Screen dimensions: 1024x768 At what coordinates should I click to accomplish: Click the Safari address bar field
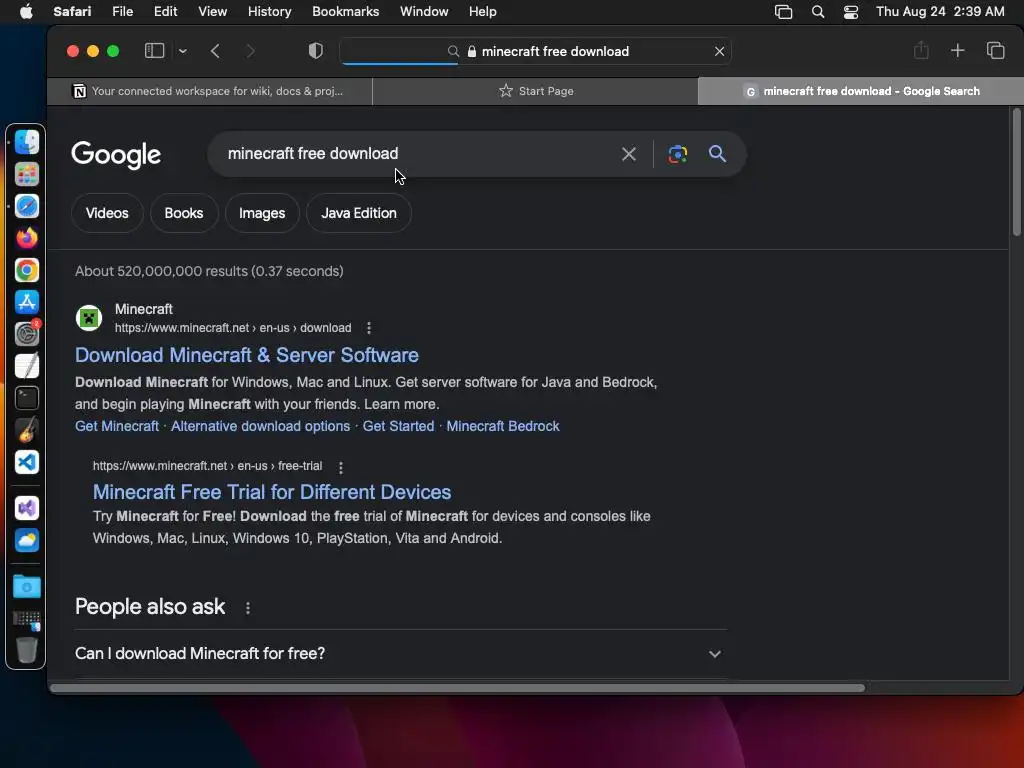coord(536,51)
